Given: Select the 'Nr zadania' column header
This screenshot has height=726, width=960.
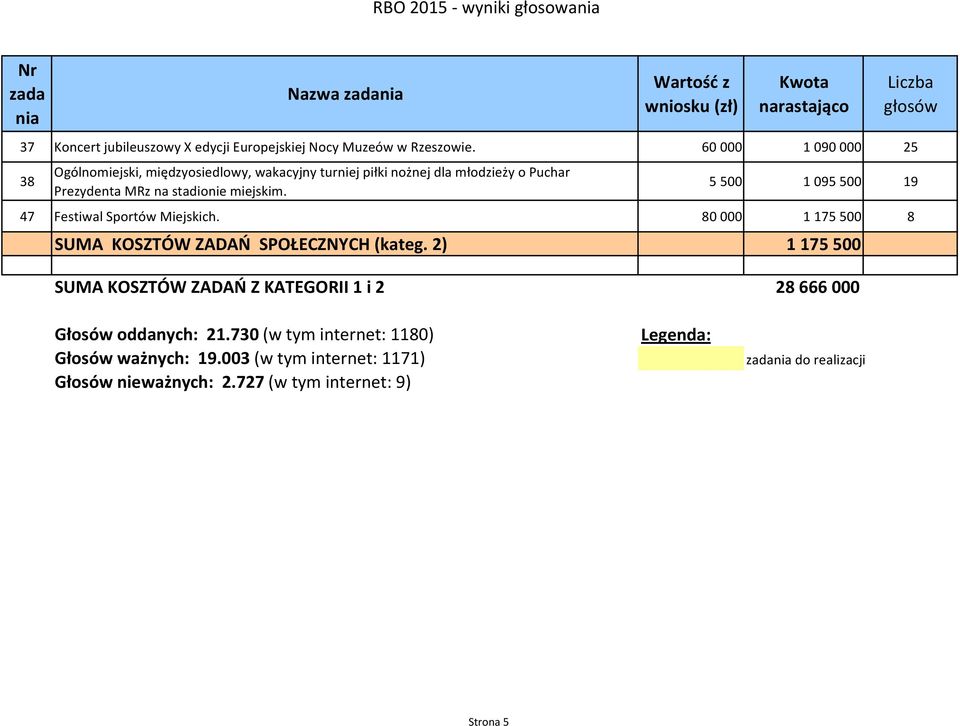Looking at the screenshot, I should [27, 94].
